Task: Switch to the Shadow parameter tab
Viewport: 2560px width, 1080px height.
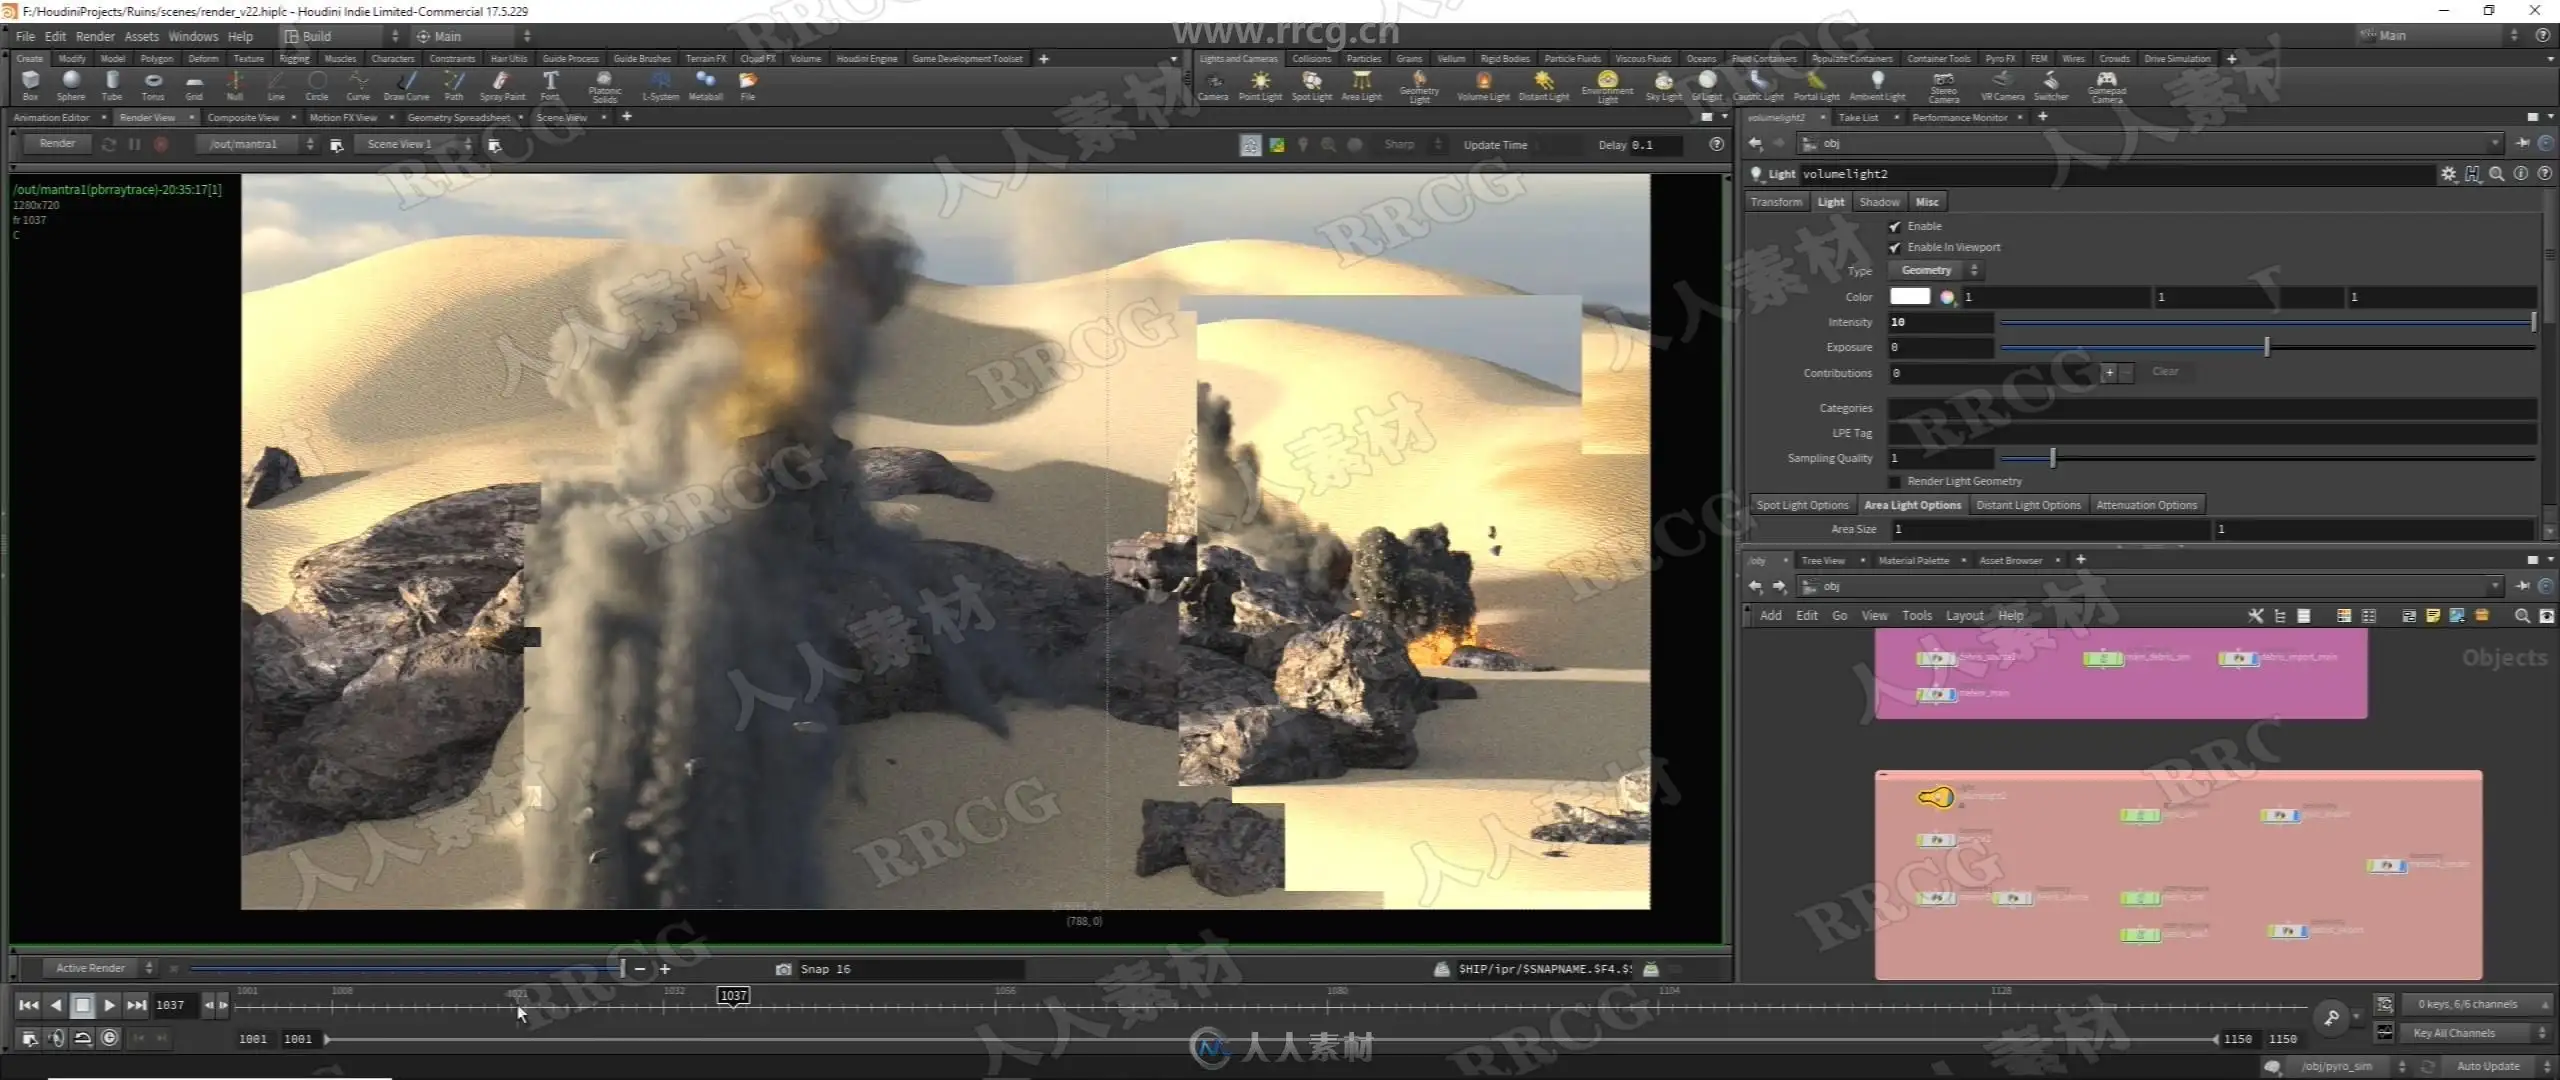Action: coord(1878,202)
